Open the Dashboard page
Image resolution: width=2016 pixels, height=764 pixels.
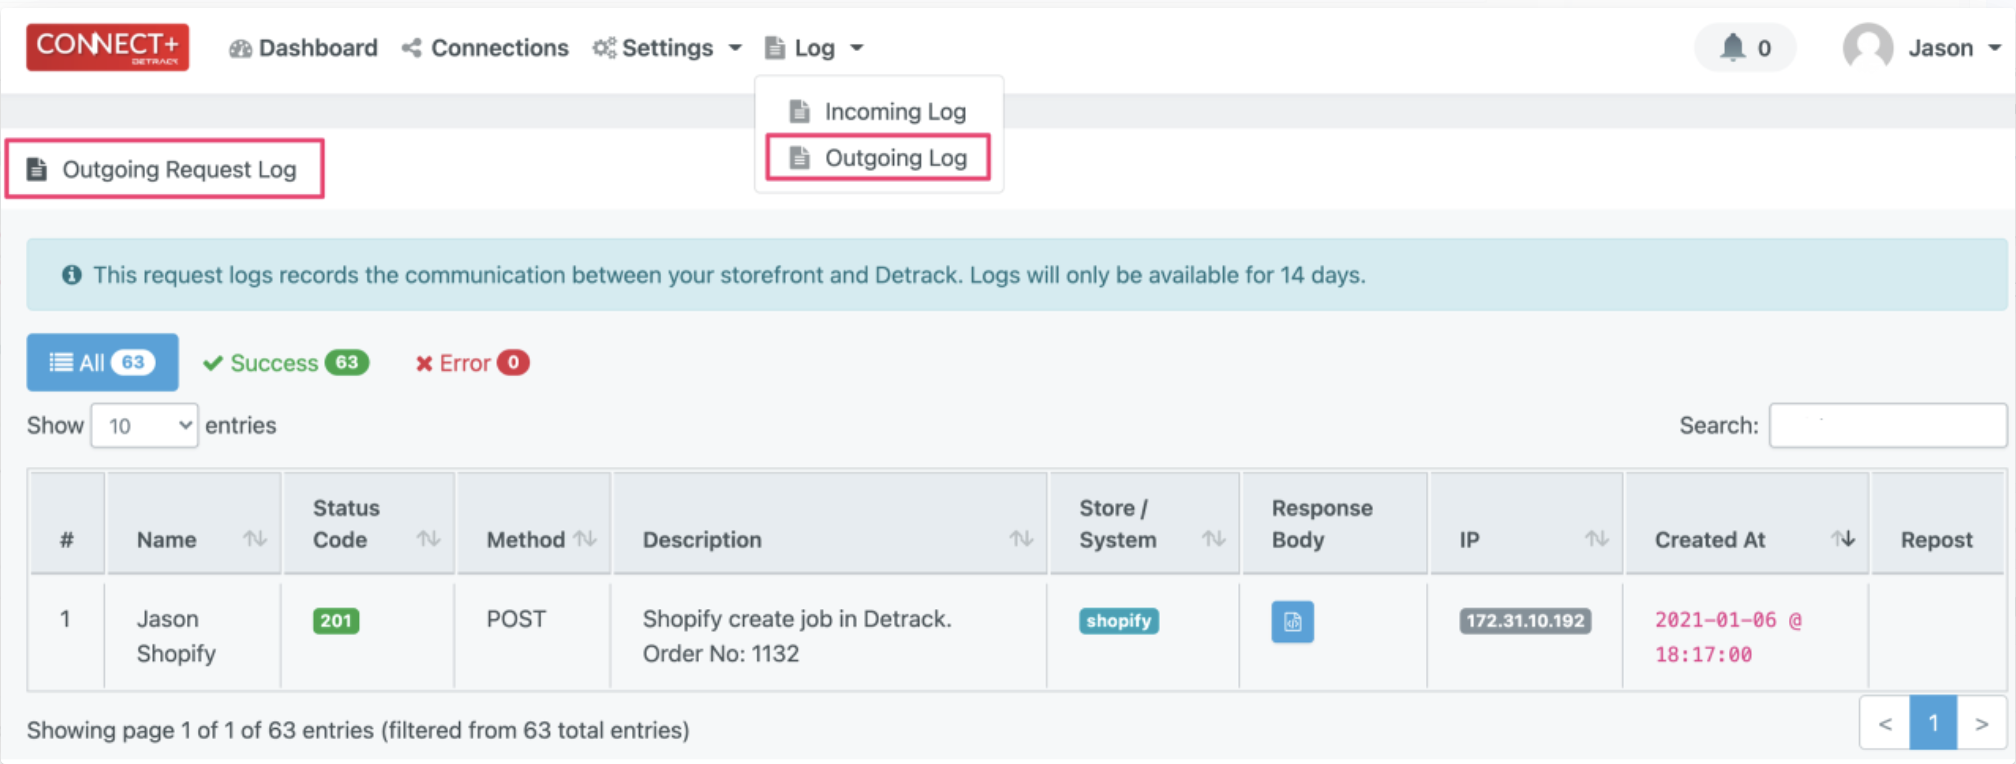pyautogui.click(x=303, y=48)
